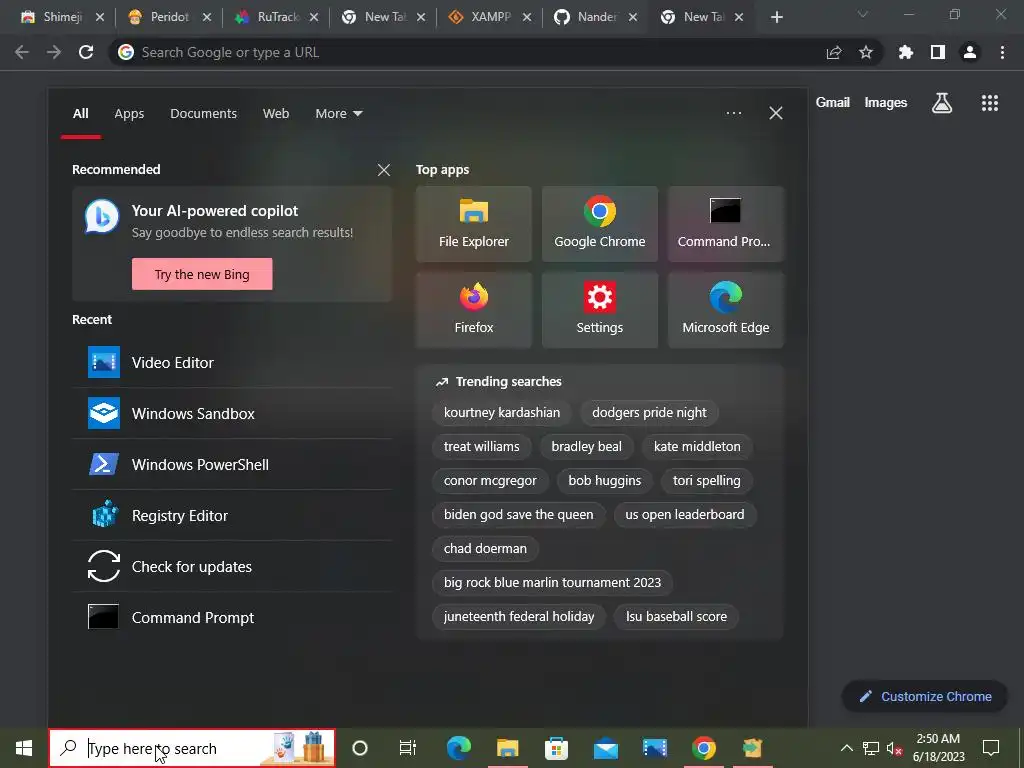
Task: Open Mail app on the taskbar
Action: (605, 748)
